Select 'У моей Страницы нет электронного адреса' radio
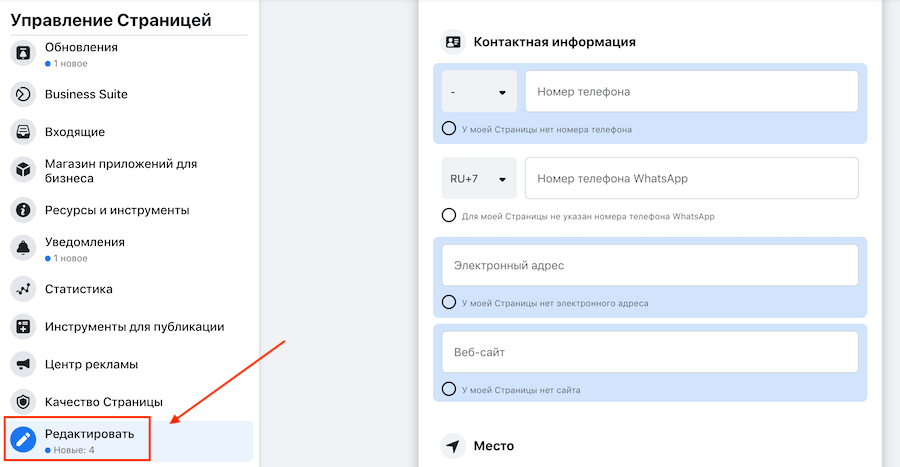This screenshot has width=900, height=467. (x=449, y=303)
